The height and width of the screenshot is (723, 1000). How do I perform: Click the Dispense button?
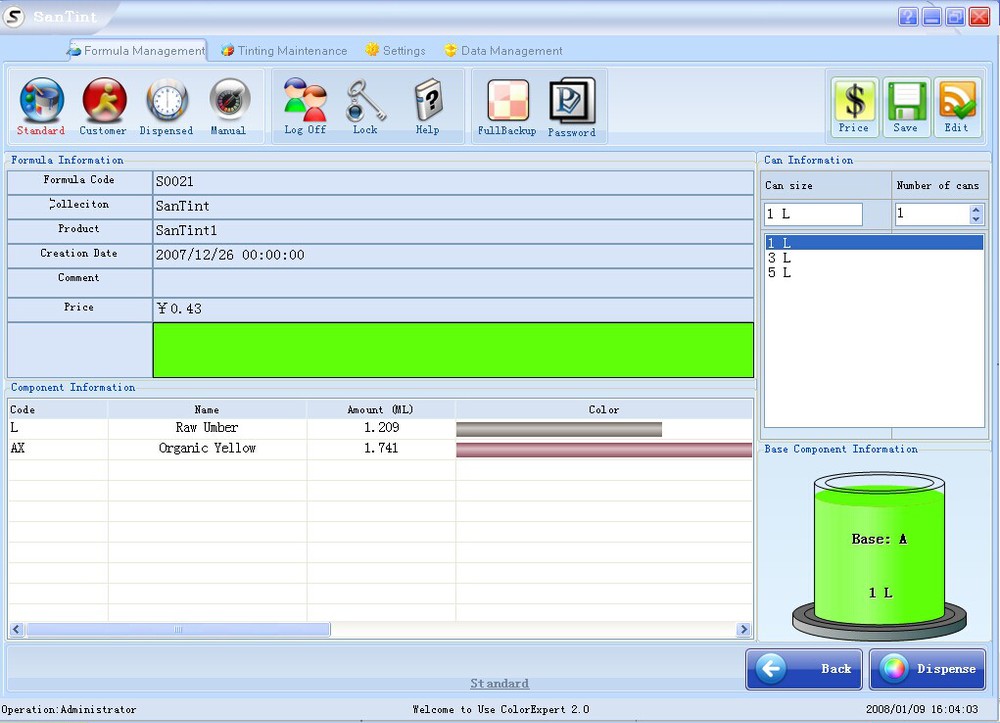point(928,669)
